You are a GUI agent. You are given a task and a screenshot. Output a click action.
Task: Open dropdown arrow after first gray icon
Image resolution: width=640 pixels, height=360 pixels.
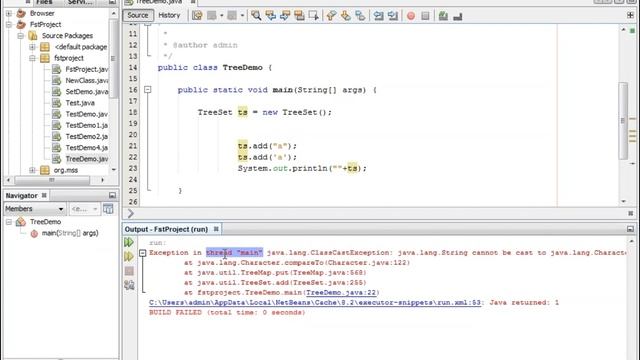(x=222, y=16)
